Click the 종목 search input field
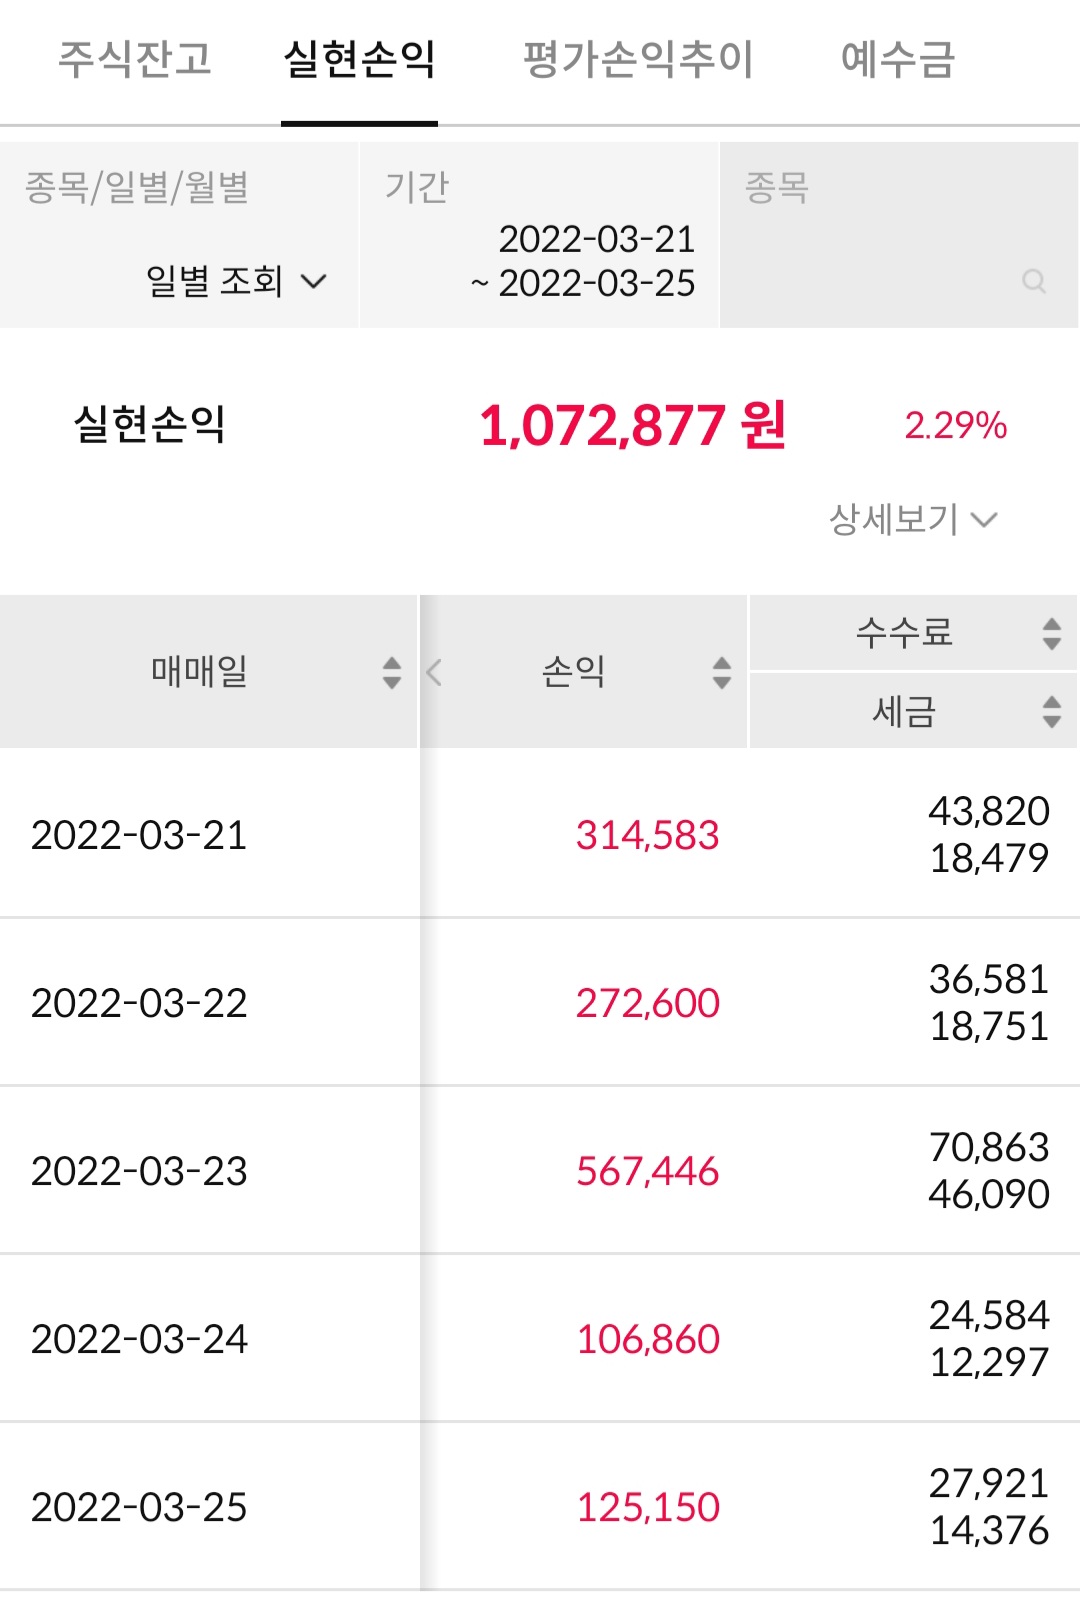1080x1601 pixels. click(x=880, y=261)
